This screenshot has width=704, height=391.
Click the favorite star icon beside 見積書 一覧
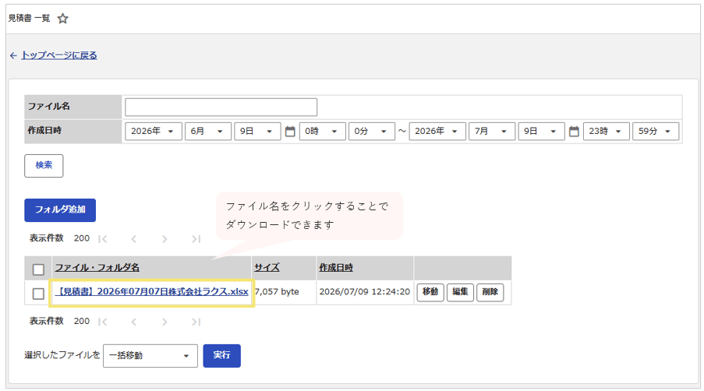click(63, 18)
